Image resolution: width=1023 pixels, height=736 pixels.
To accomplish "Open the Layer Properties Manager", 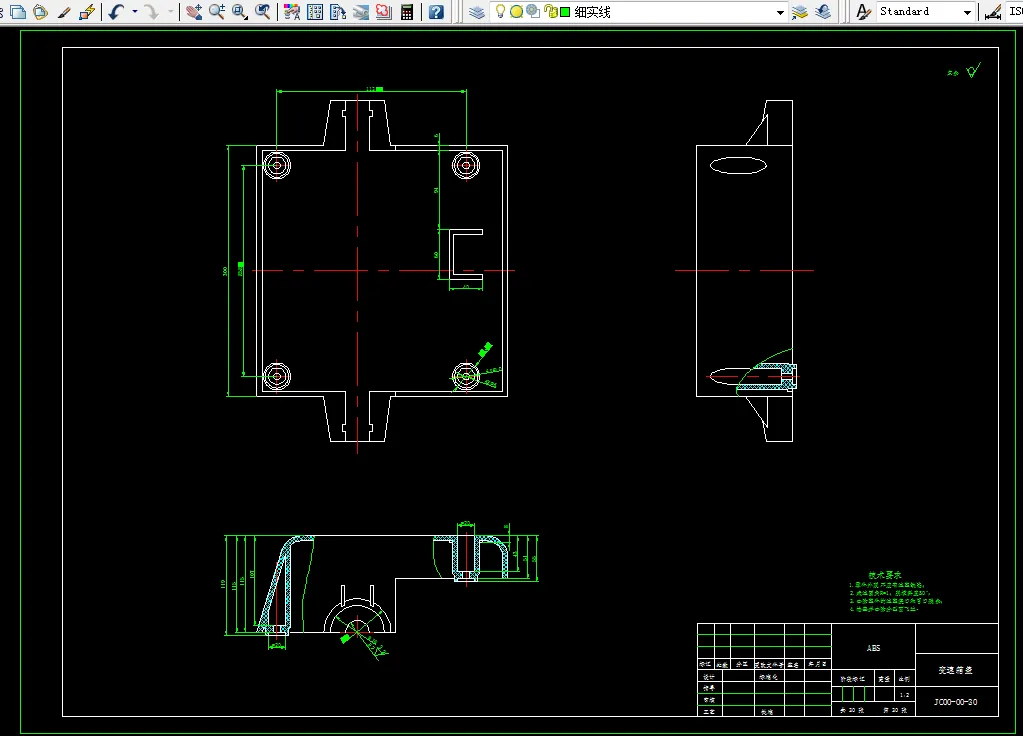I will 477,12.
